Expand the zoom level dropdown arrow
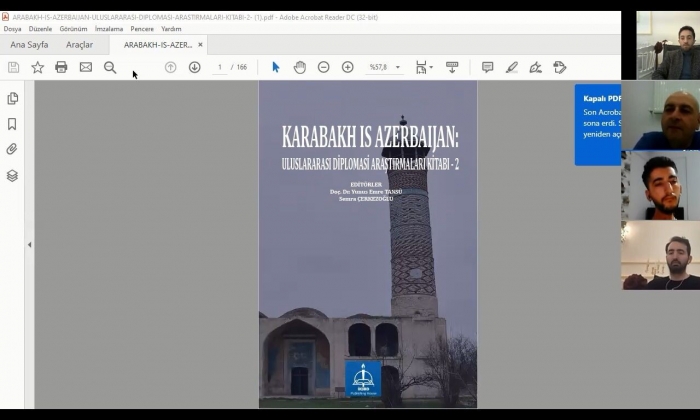Image resolution: width=700 pixels, height=420 pixels. pyautogui.click(x=398, y=67)
